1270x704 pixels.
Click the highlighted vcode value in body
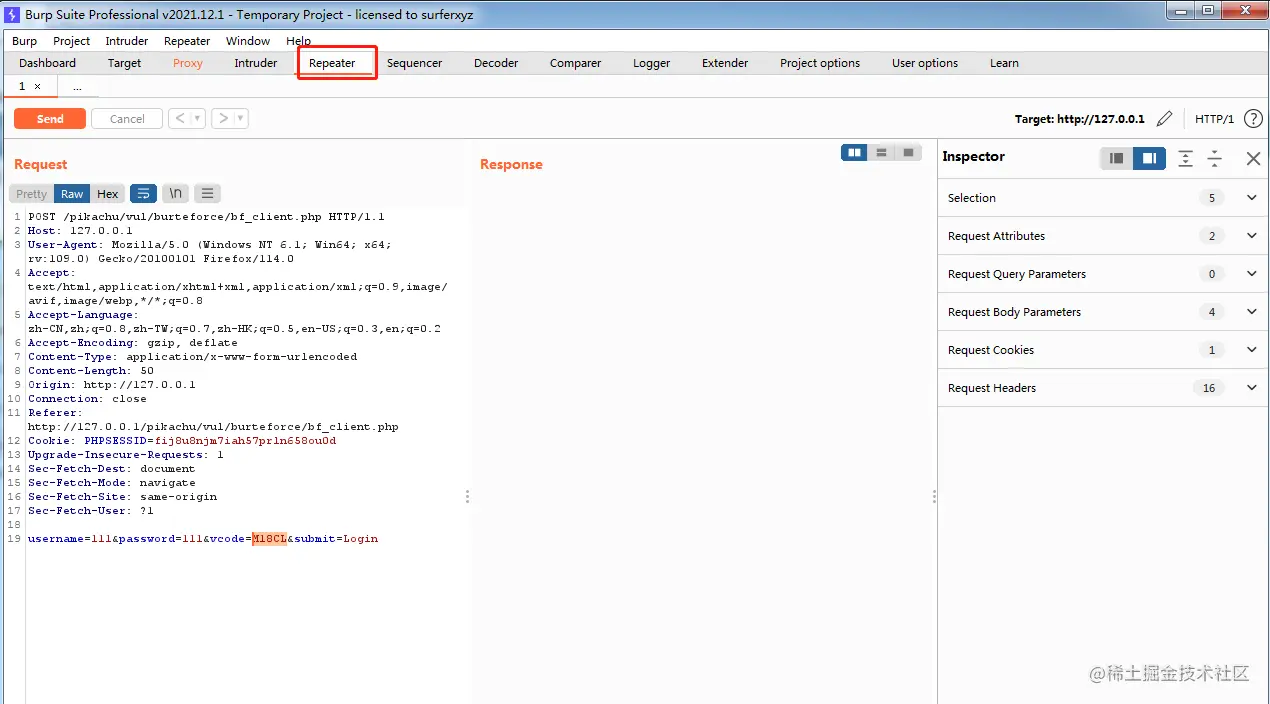[269, 539]
